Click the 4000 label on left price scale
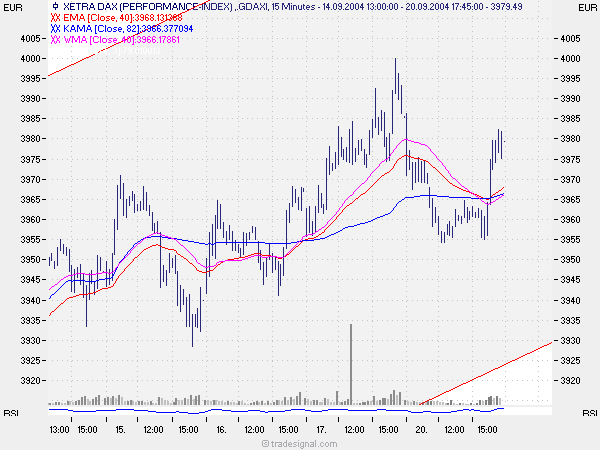Image resolution: width=600 pixels, height=450 pixels. pos(30,59)
